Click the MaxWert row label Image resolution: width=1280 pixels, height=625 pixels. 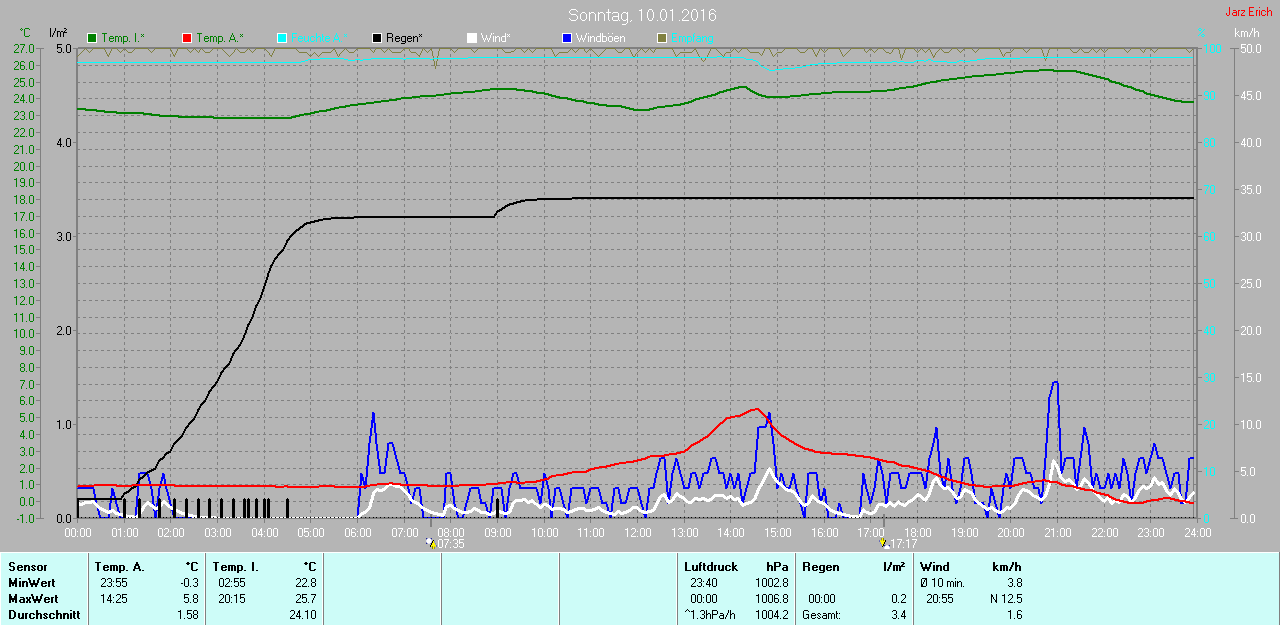(32, 599)
